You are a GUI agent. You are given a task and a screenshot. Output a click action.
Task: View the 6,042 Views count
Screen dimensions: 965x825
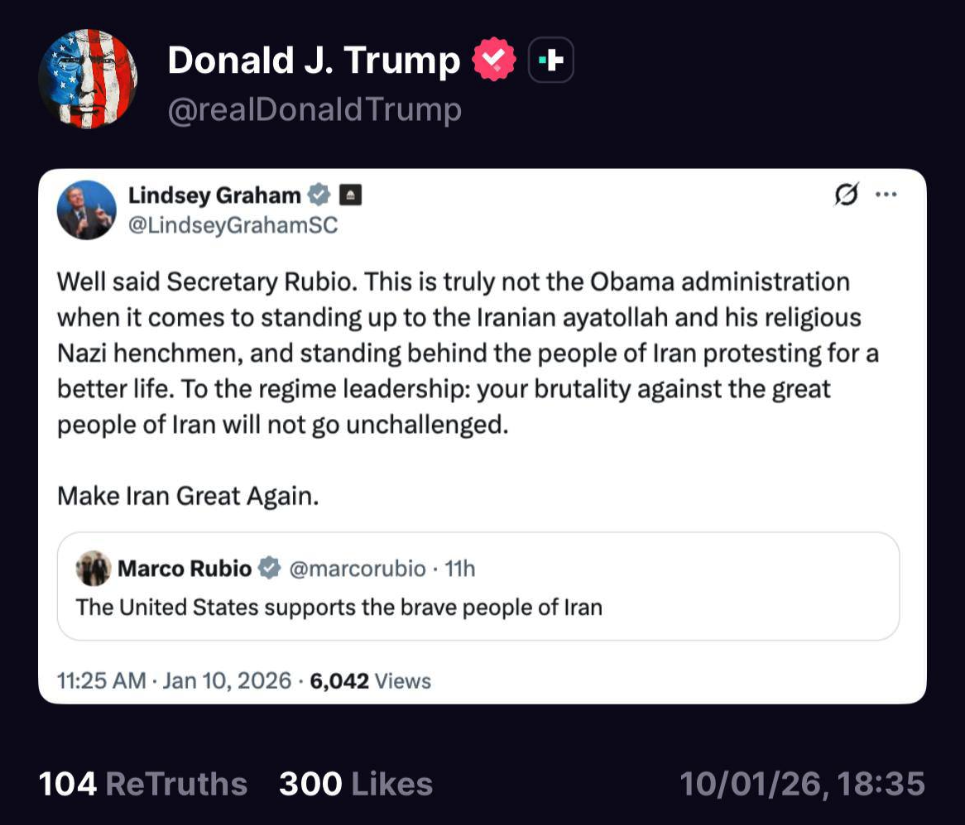(370, 681)
